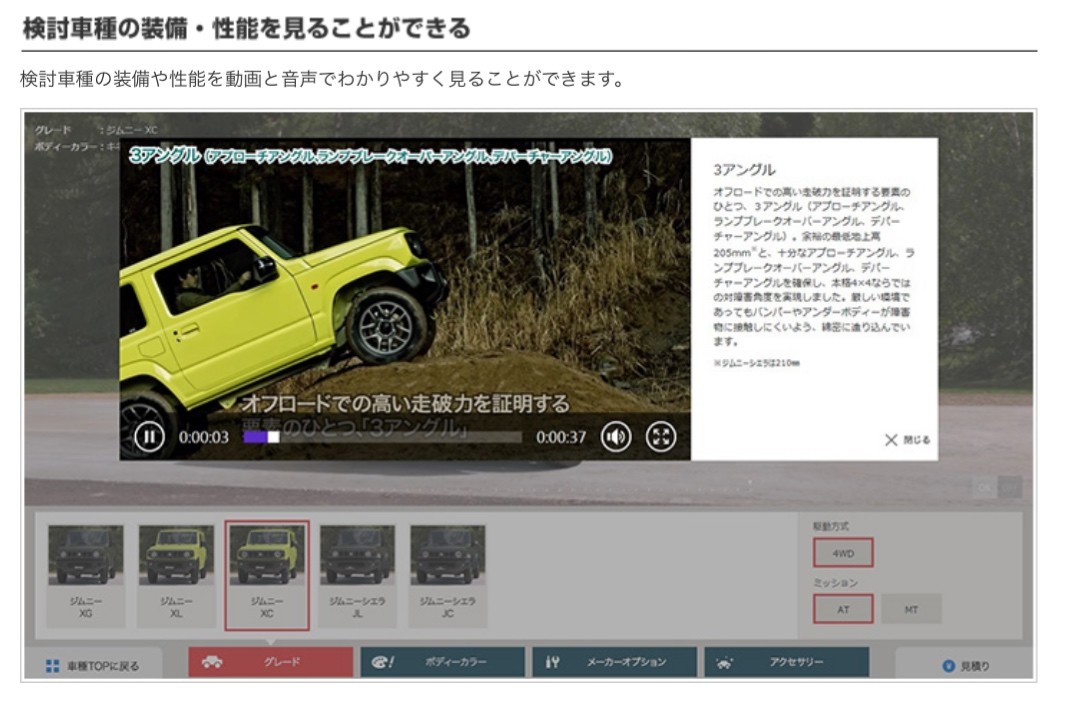
Task: Click the video duration 0:00:37
Action: click(561, 437)
